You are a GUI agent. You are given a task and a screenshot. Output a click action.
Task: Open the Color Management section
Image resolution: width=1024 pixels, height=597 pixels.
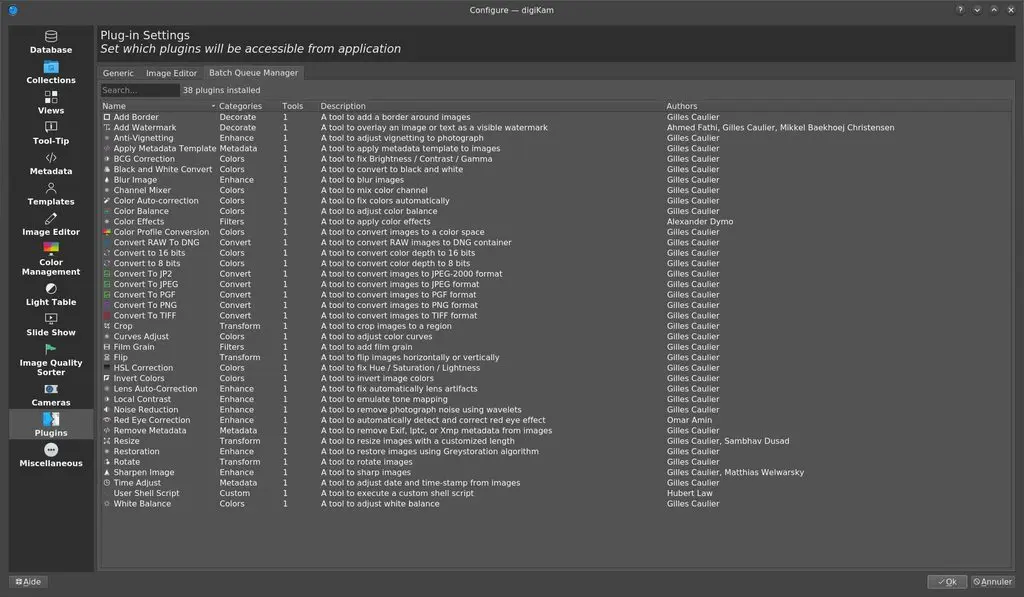coord(50,260)
